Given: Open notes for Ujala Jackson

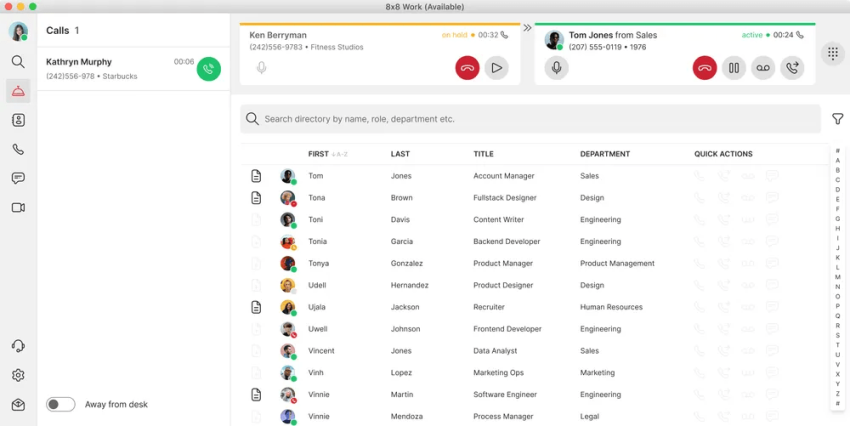Looking at the screenshot, I should pyautogui.click(x=256, y=307).
